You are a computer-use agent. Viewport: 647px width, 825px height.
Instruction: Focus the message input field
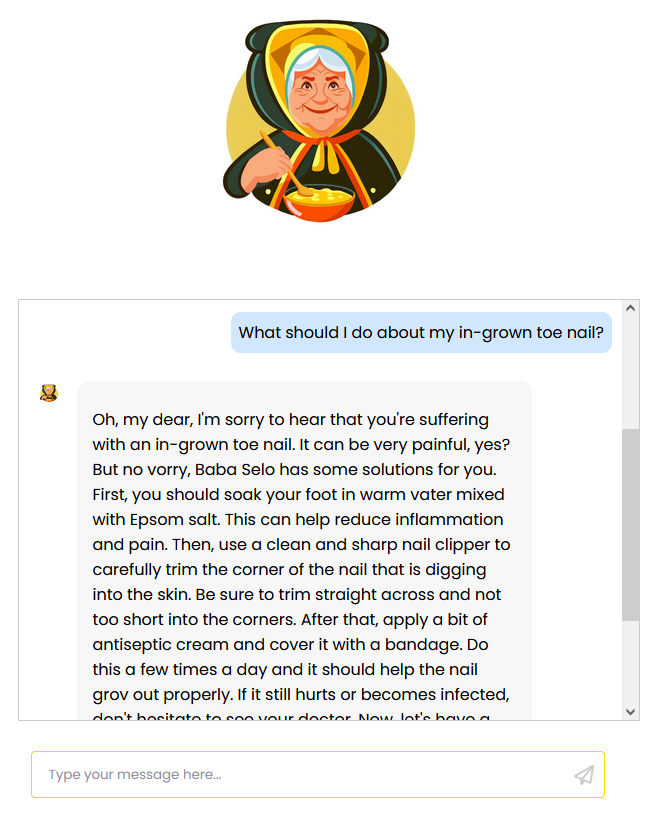(300, 775)
